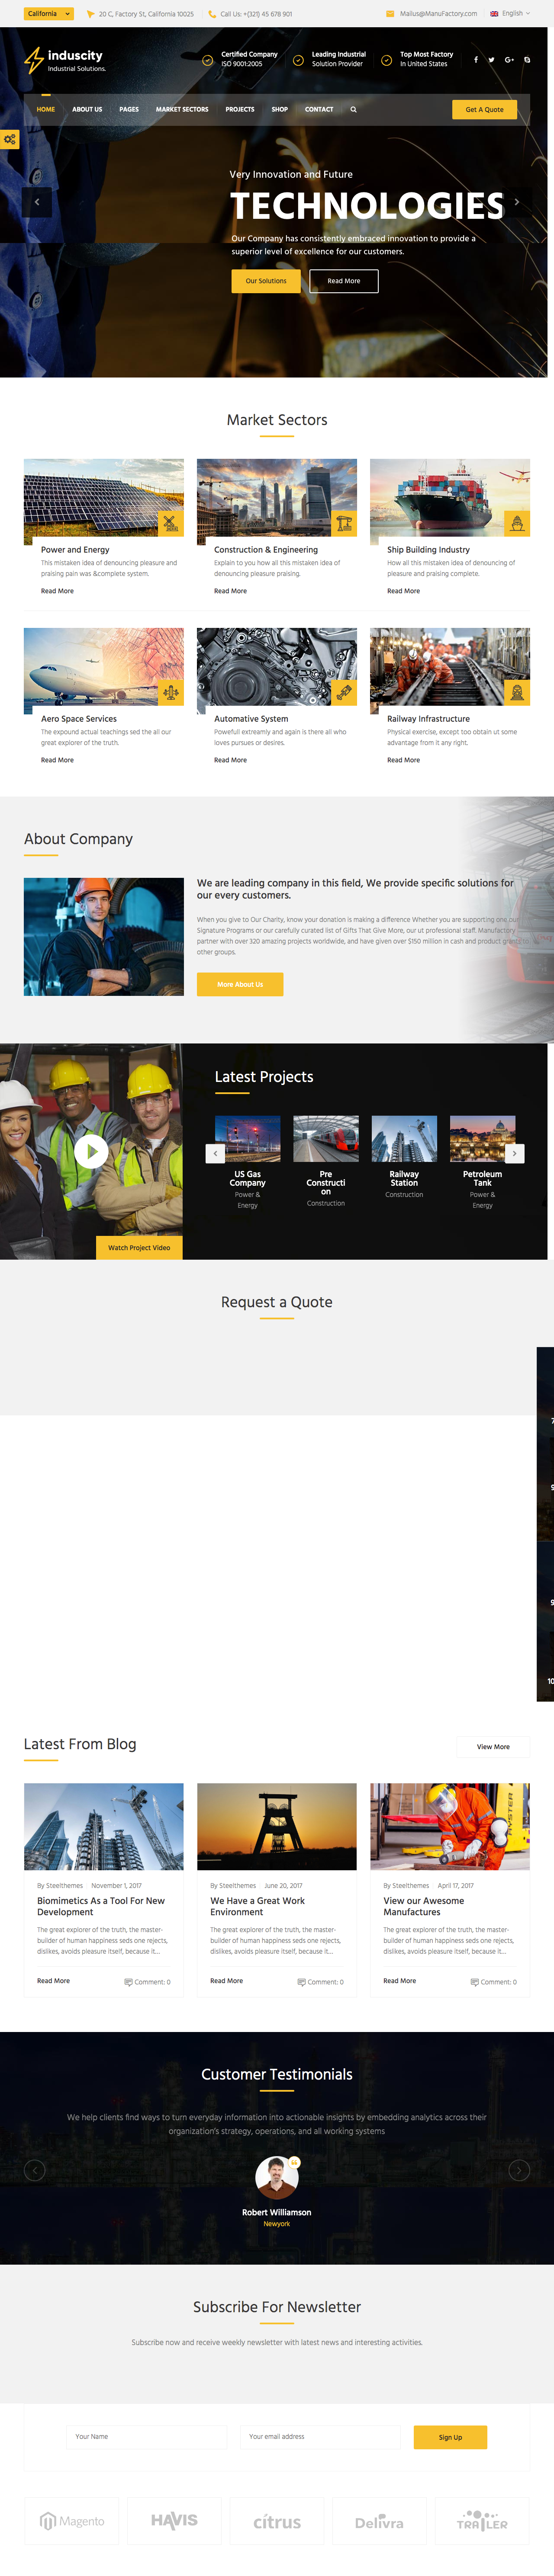This screenshot has height=2576, width=554.
Task: Open the Market Sectors menu
Action: (x=182, y=110)
